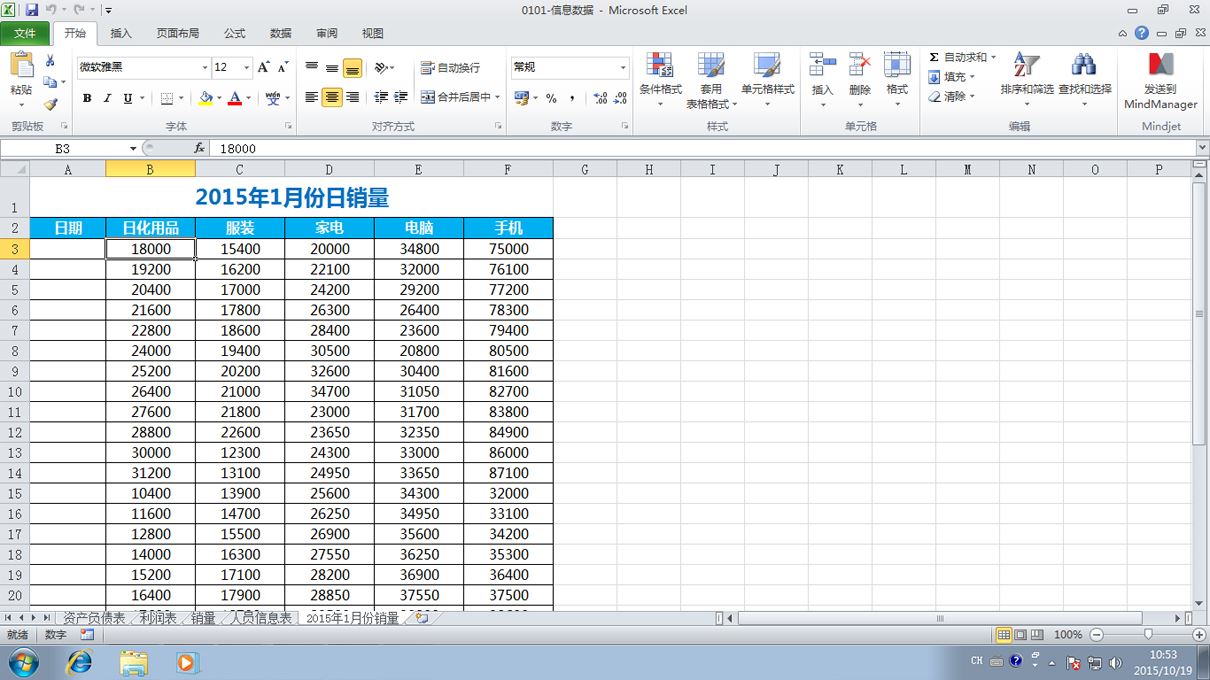Open the Windows Start button
Image resolution: width=1210 pixels, height=680 pixels.
(23, 662)
